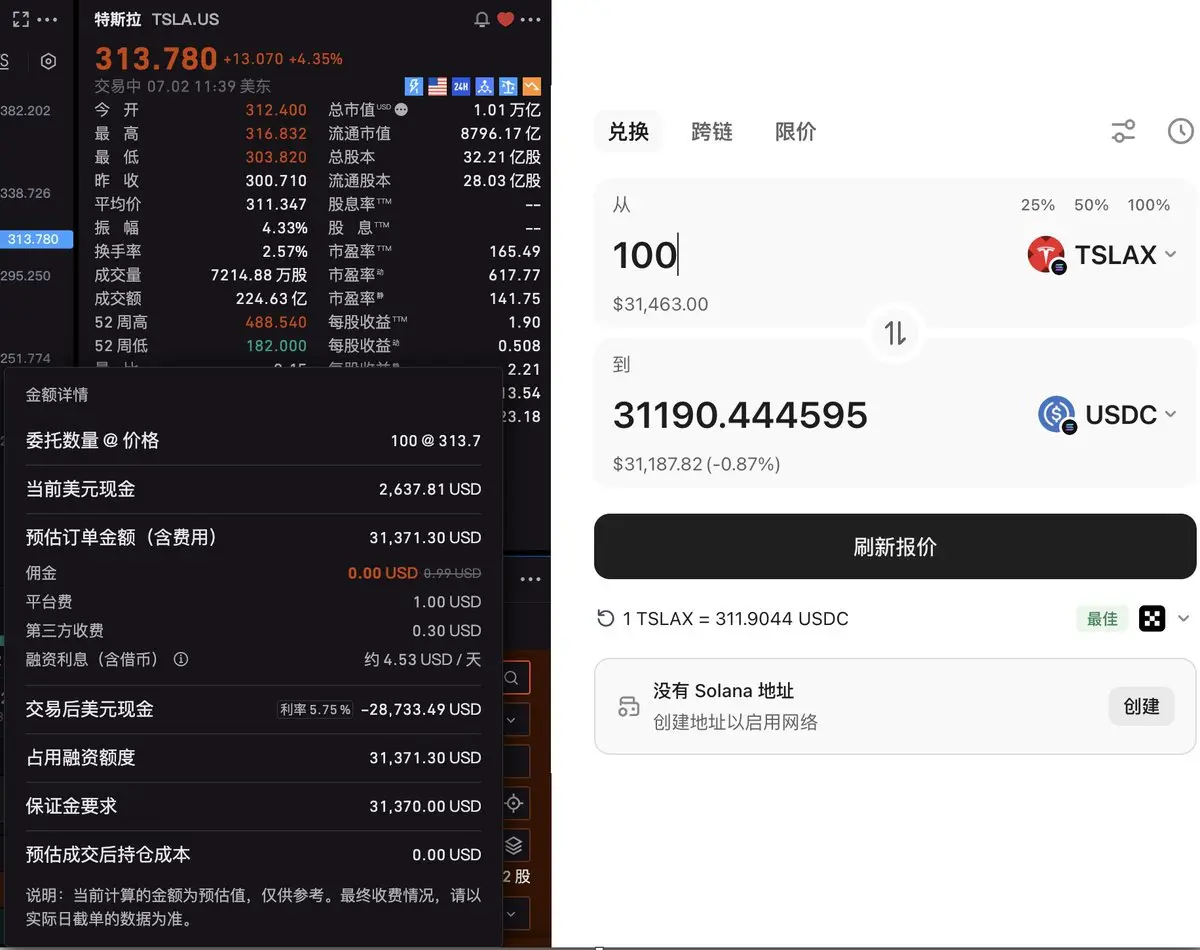Click the orange downward chart badge icon
This screenshot has width=1200, height=950.
pos(532,87)
